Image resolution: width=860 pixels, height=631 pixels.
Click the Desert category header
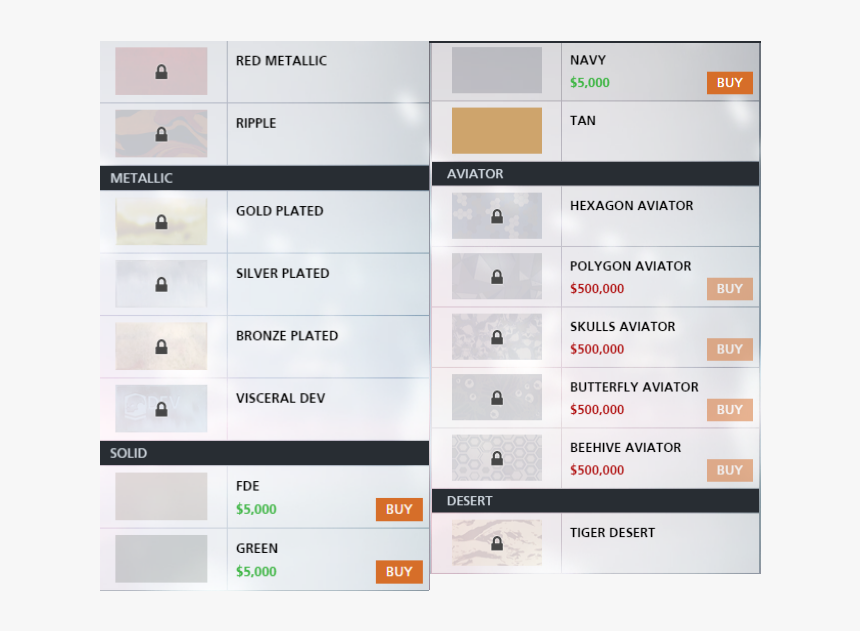[x=596, y=501]
